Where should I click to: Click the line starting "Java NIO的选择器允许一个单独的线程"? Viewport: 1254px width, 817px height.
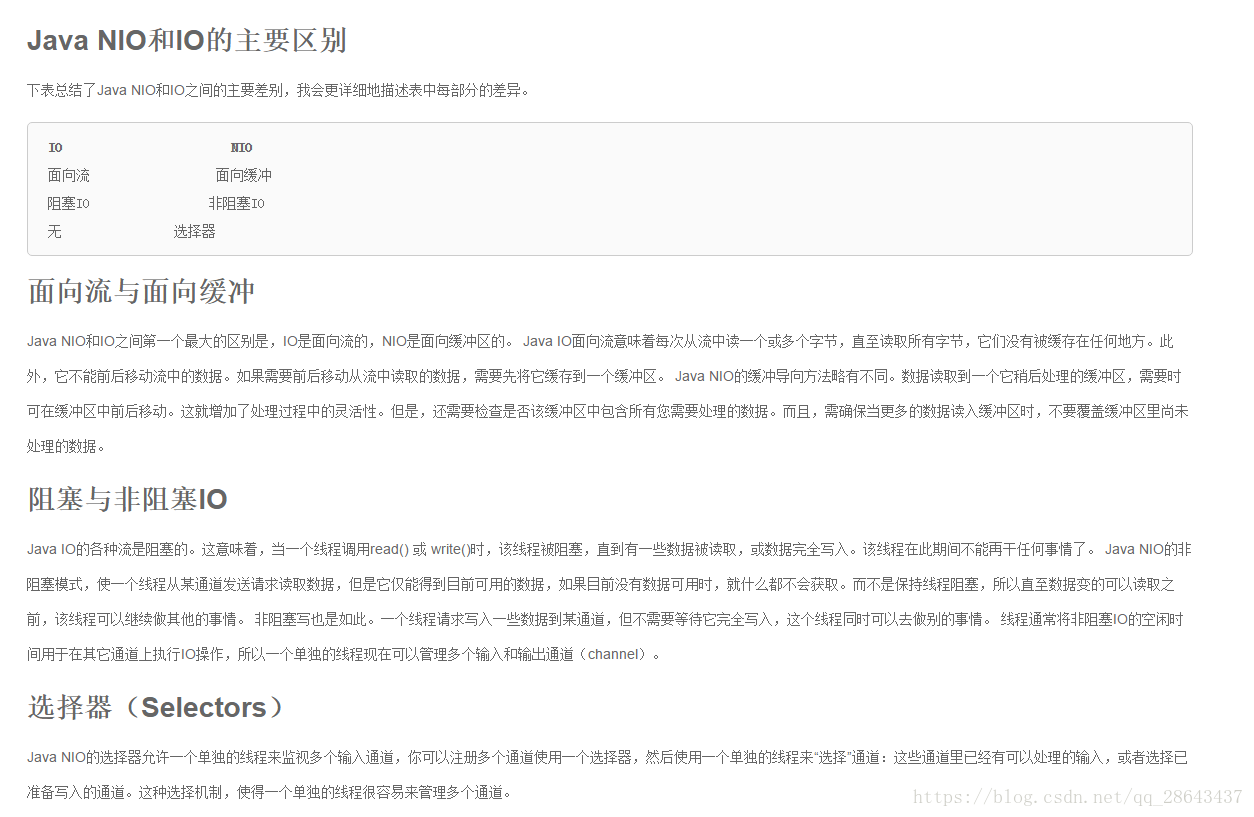(607, 757)
